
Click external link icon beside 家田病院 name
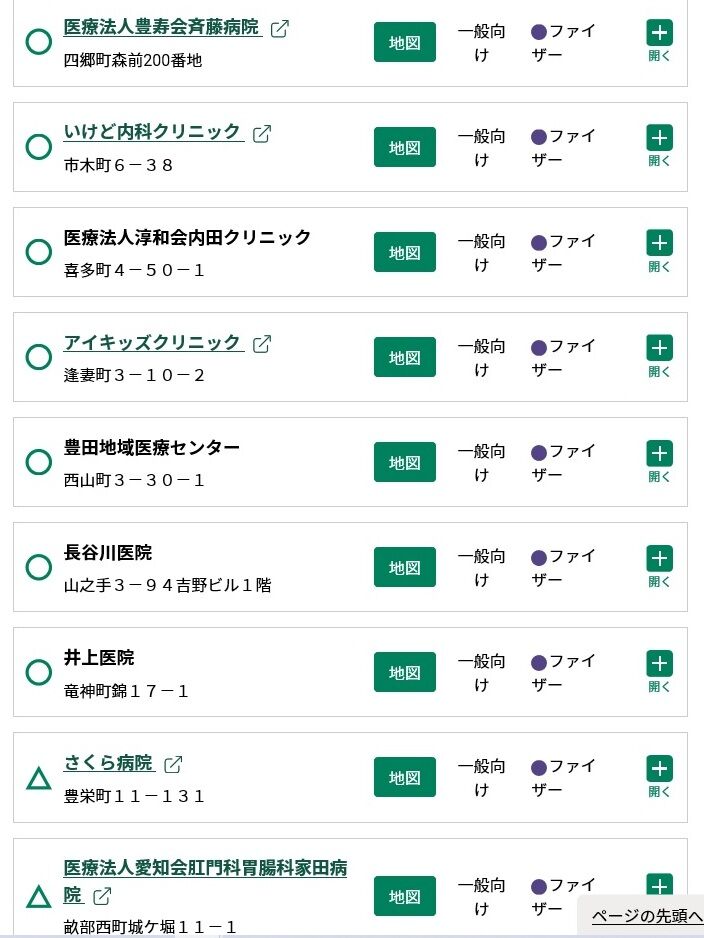[102, 895]
